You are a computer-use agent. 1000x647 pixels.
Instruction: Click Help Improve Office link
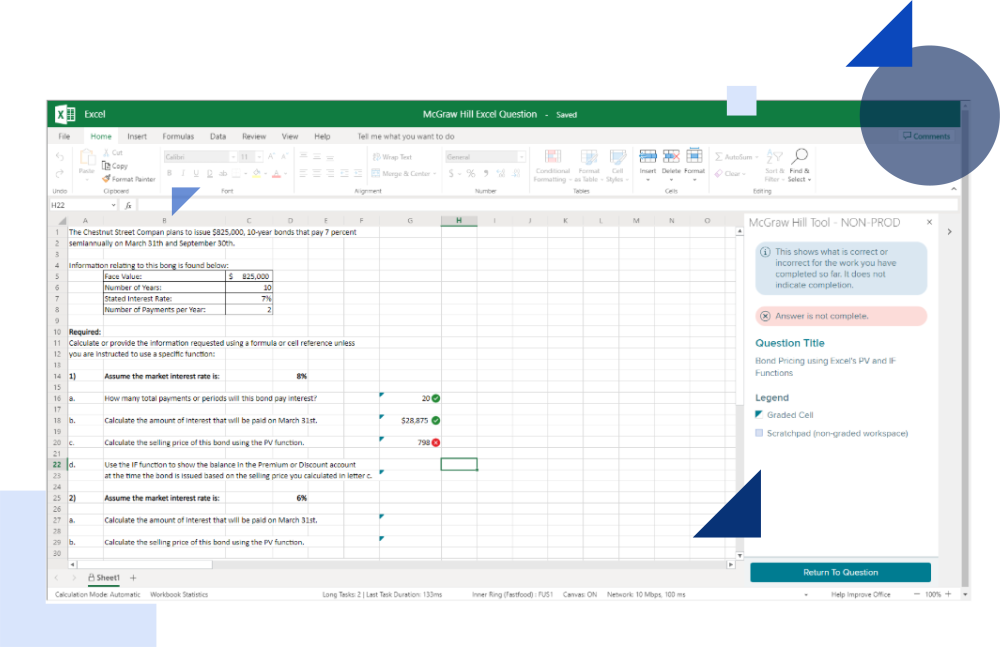coord(860,595)
